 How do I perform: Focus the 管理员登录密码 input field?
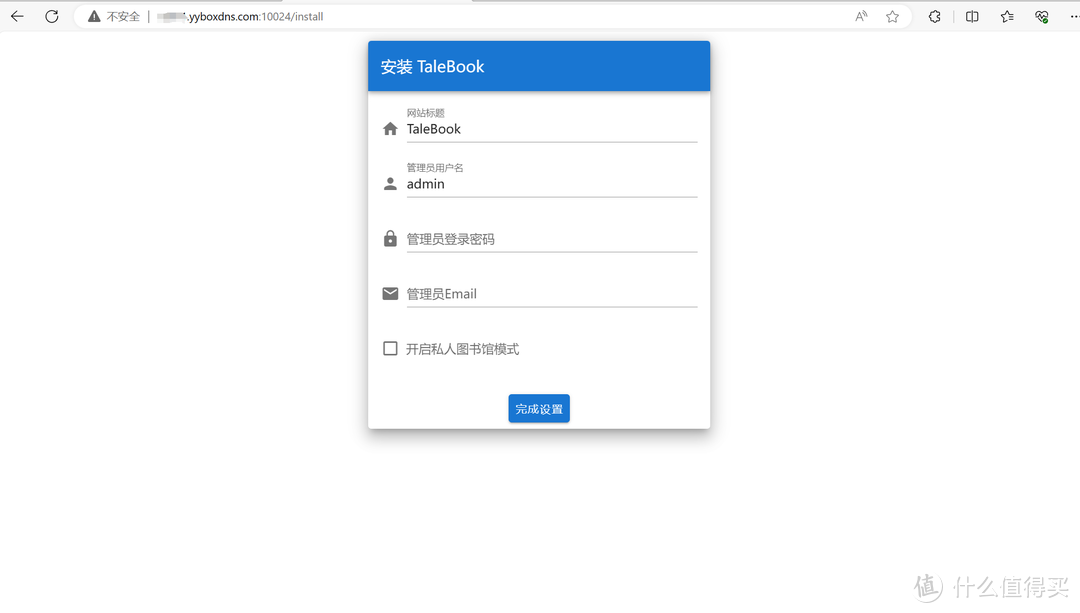point(552,239)
